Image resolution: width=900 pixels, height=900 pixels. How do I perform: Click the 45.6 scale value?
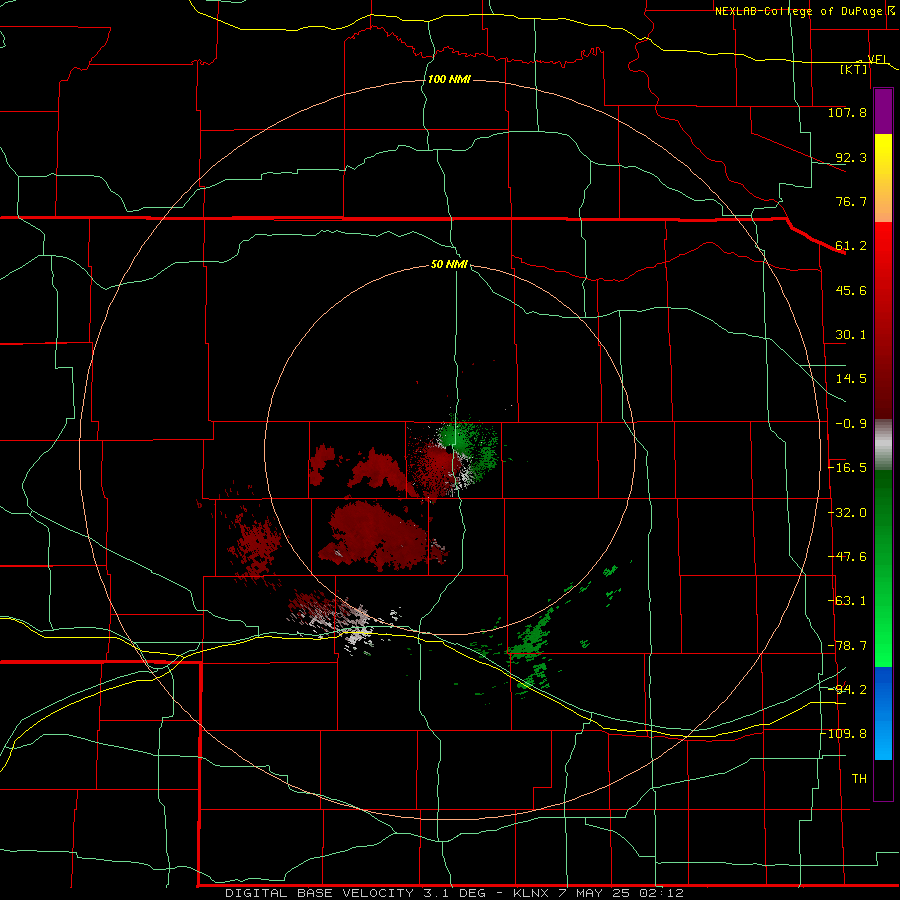coord(851,290)
